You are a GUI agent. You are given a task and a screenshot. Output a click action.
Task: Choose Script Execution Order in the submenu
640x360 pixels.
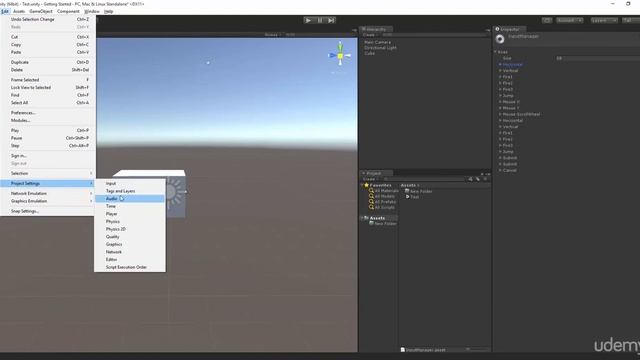(x=130, y=267)
